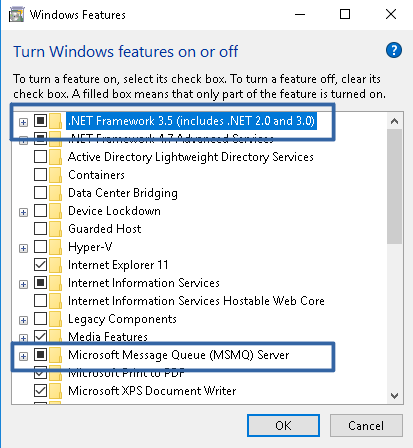Image resolution: width=413 pixels, height=448 pixels.
Task: Click folder icon beside Active Directory Lightweight Directory Services
Action: [56, 157]
